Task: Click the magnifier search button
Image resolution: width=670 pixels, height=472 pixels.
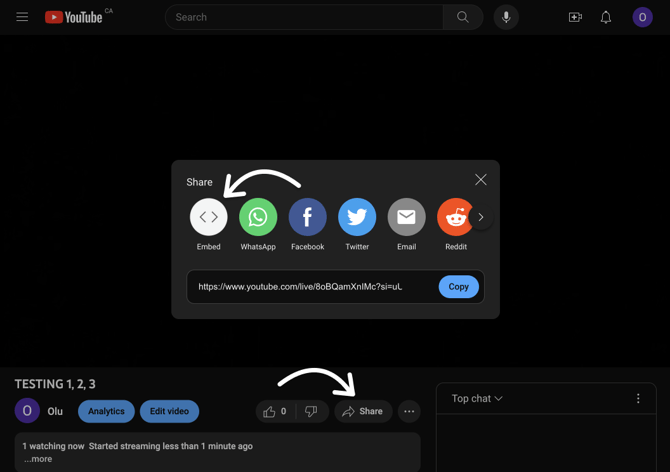Action: coord(463,17)
